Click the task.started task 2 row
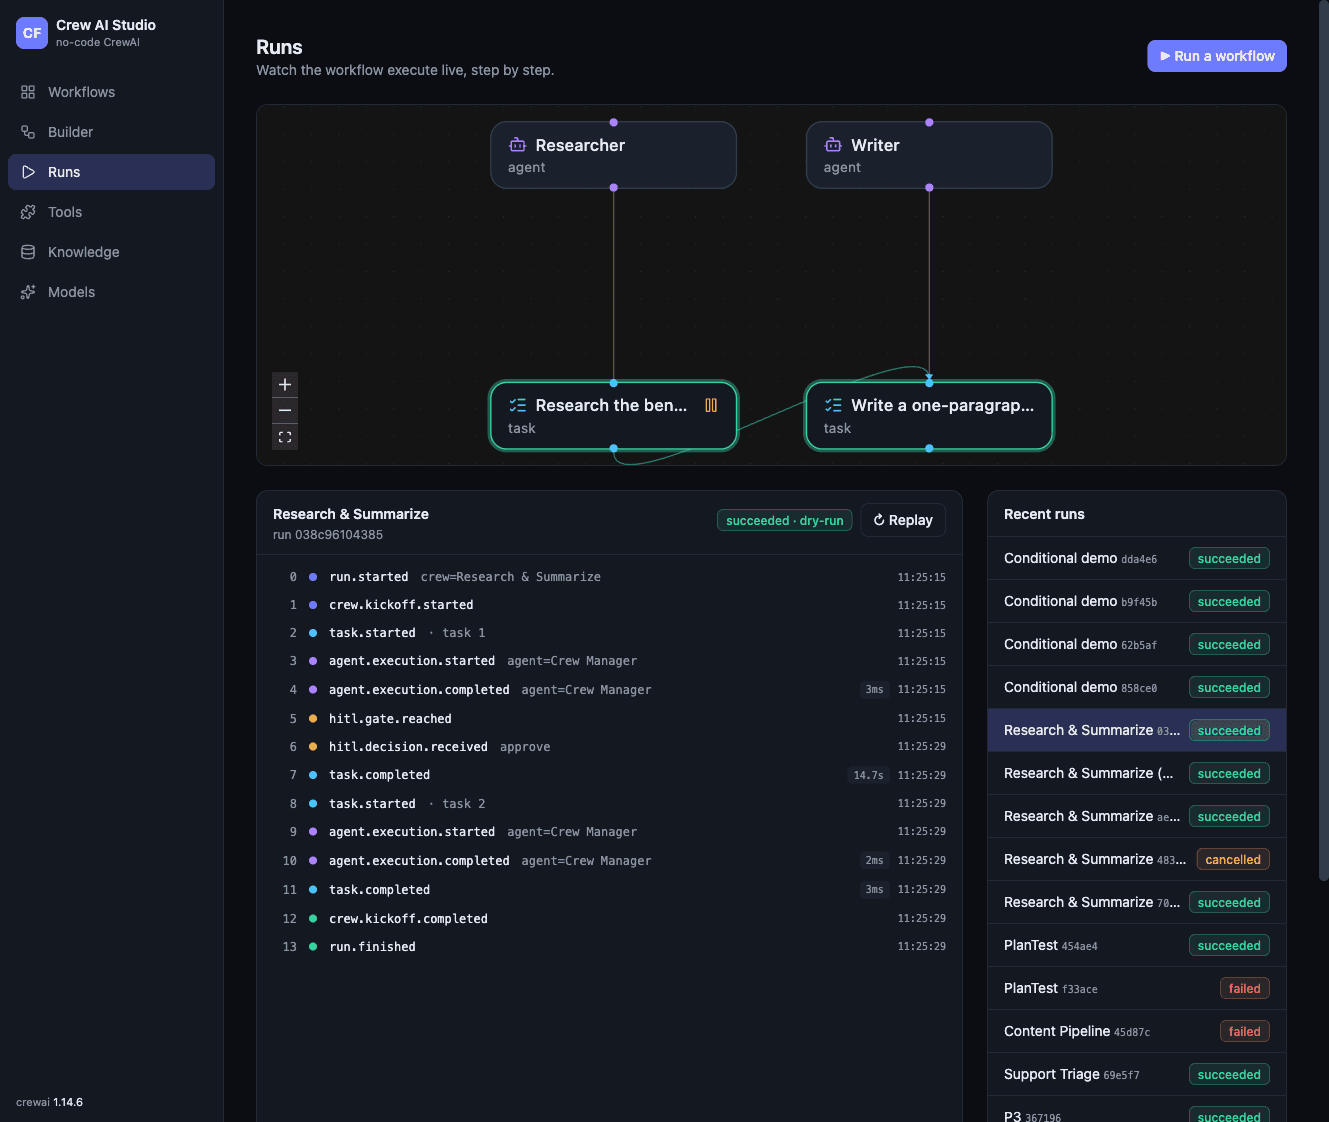 coord(610,804)
